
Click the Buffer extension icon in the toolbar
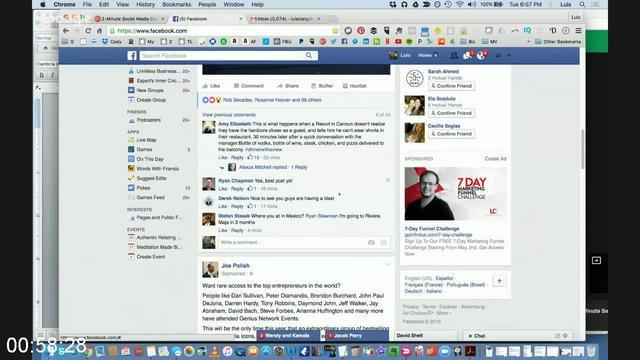pyautogui.click(x=373, y=31)
